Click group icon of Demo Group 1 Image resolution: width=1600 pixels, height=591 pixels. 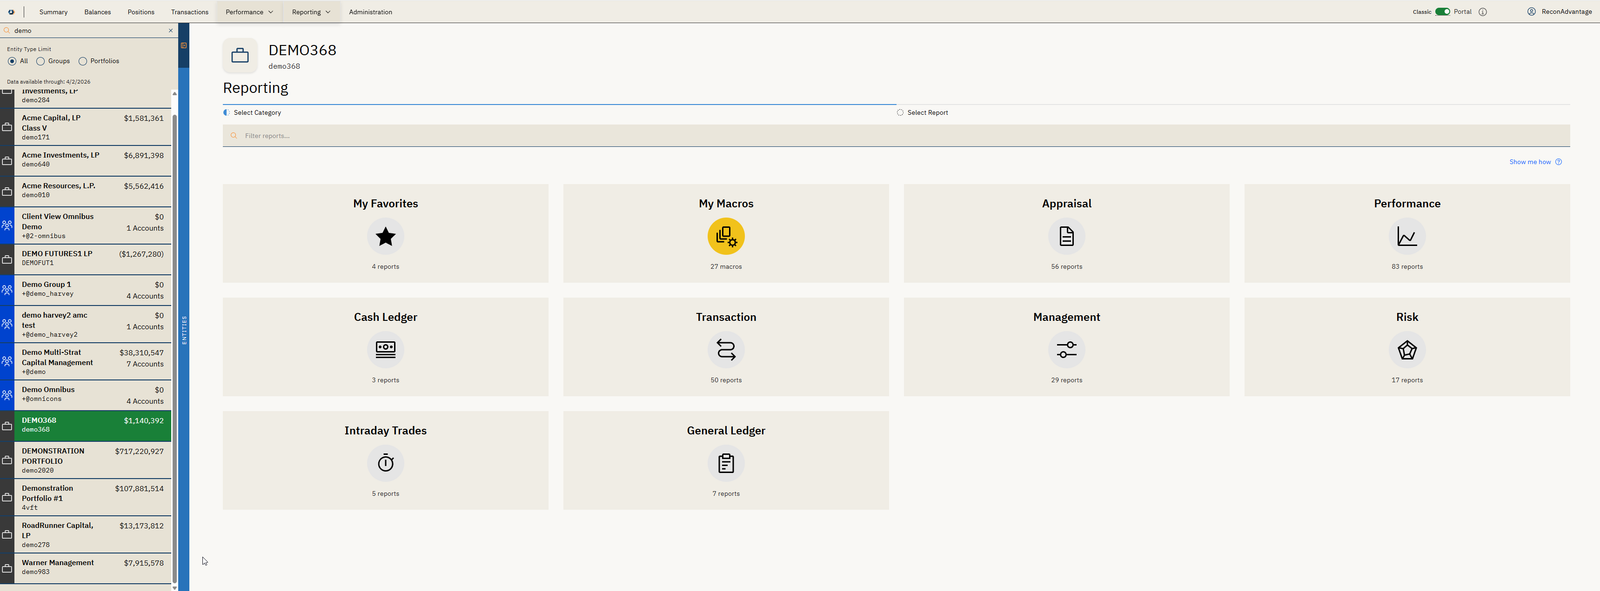coord(7,290)
